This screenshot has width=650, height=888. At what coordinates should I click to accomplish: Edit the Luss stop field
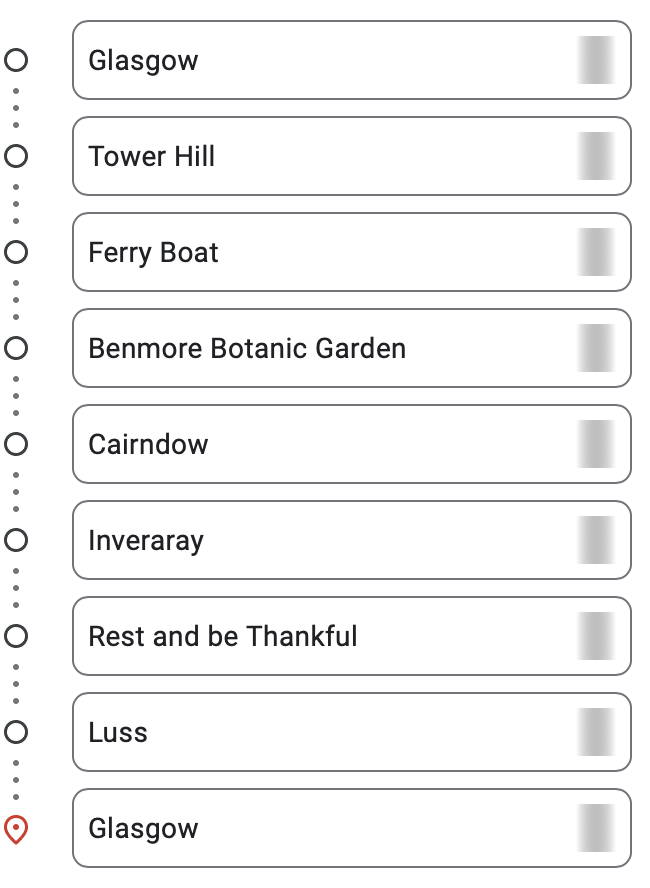352,732
